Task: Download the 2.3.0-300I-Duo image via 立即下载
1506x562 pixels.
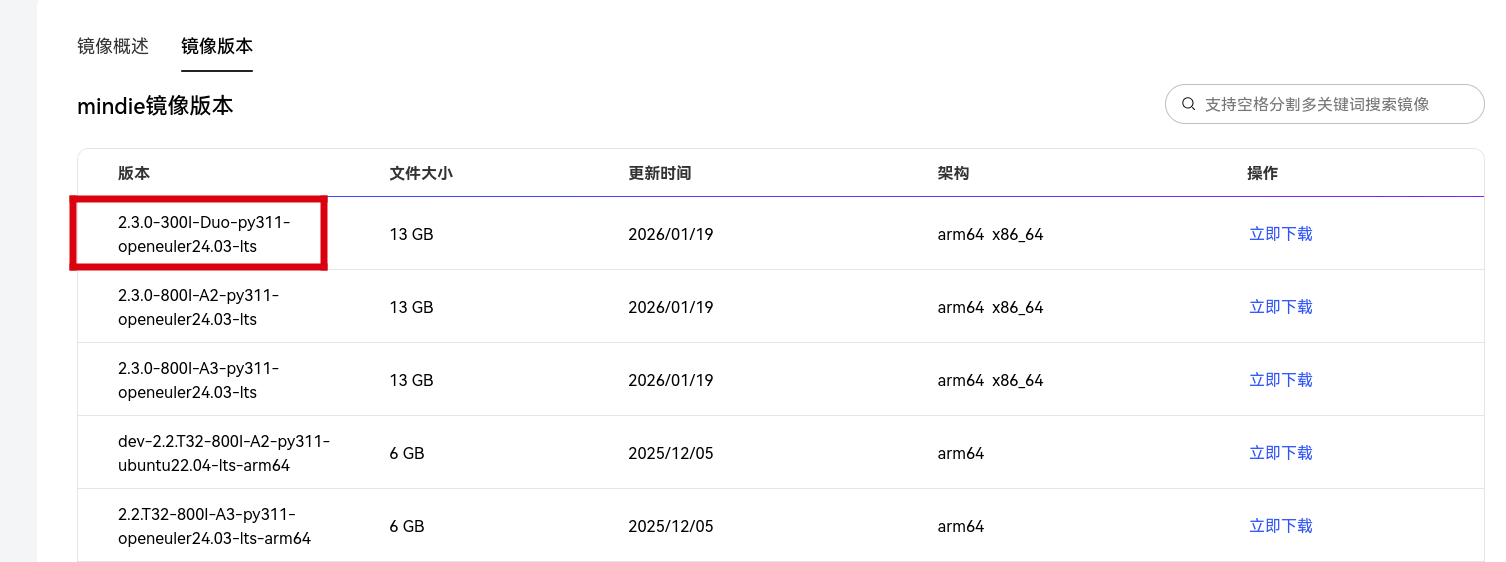Action: coord(1280,234)
